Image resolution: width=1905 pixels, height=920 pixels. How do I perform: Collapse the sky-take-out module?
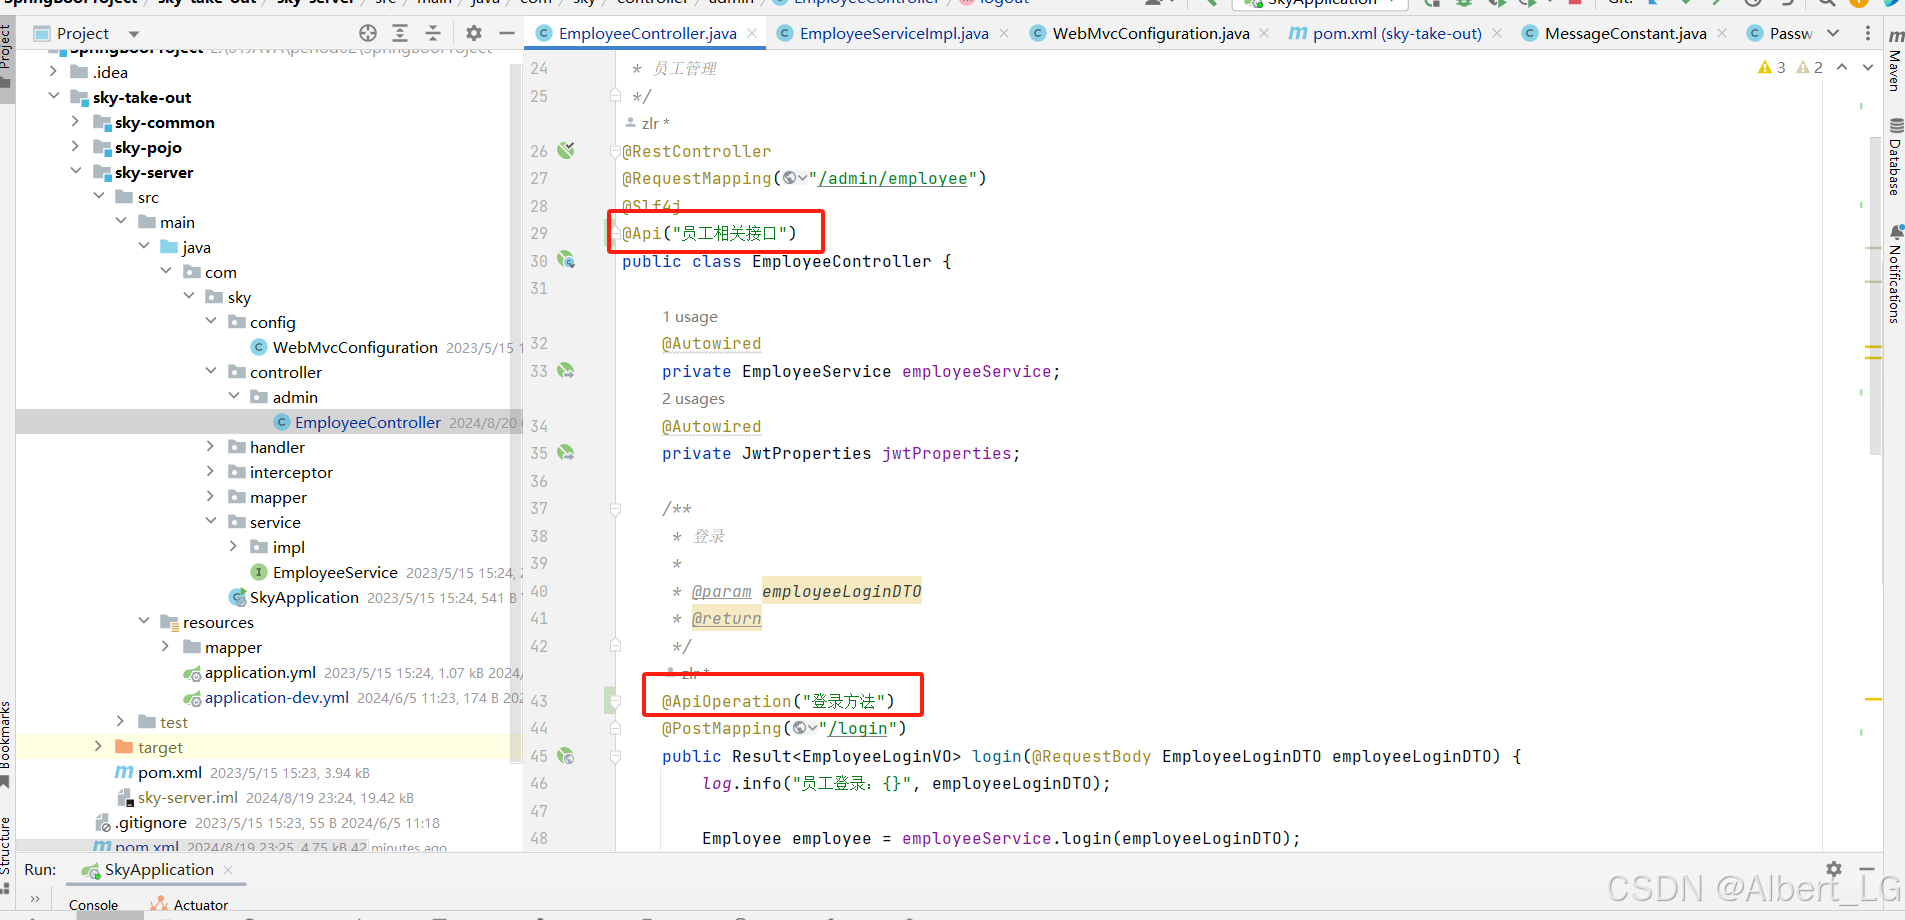53,96
